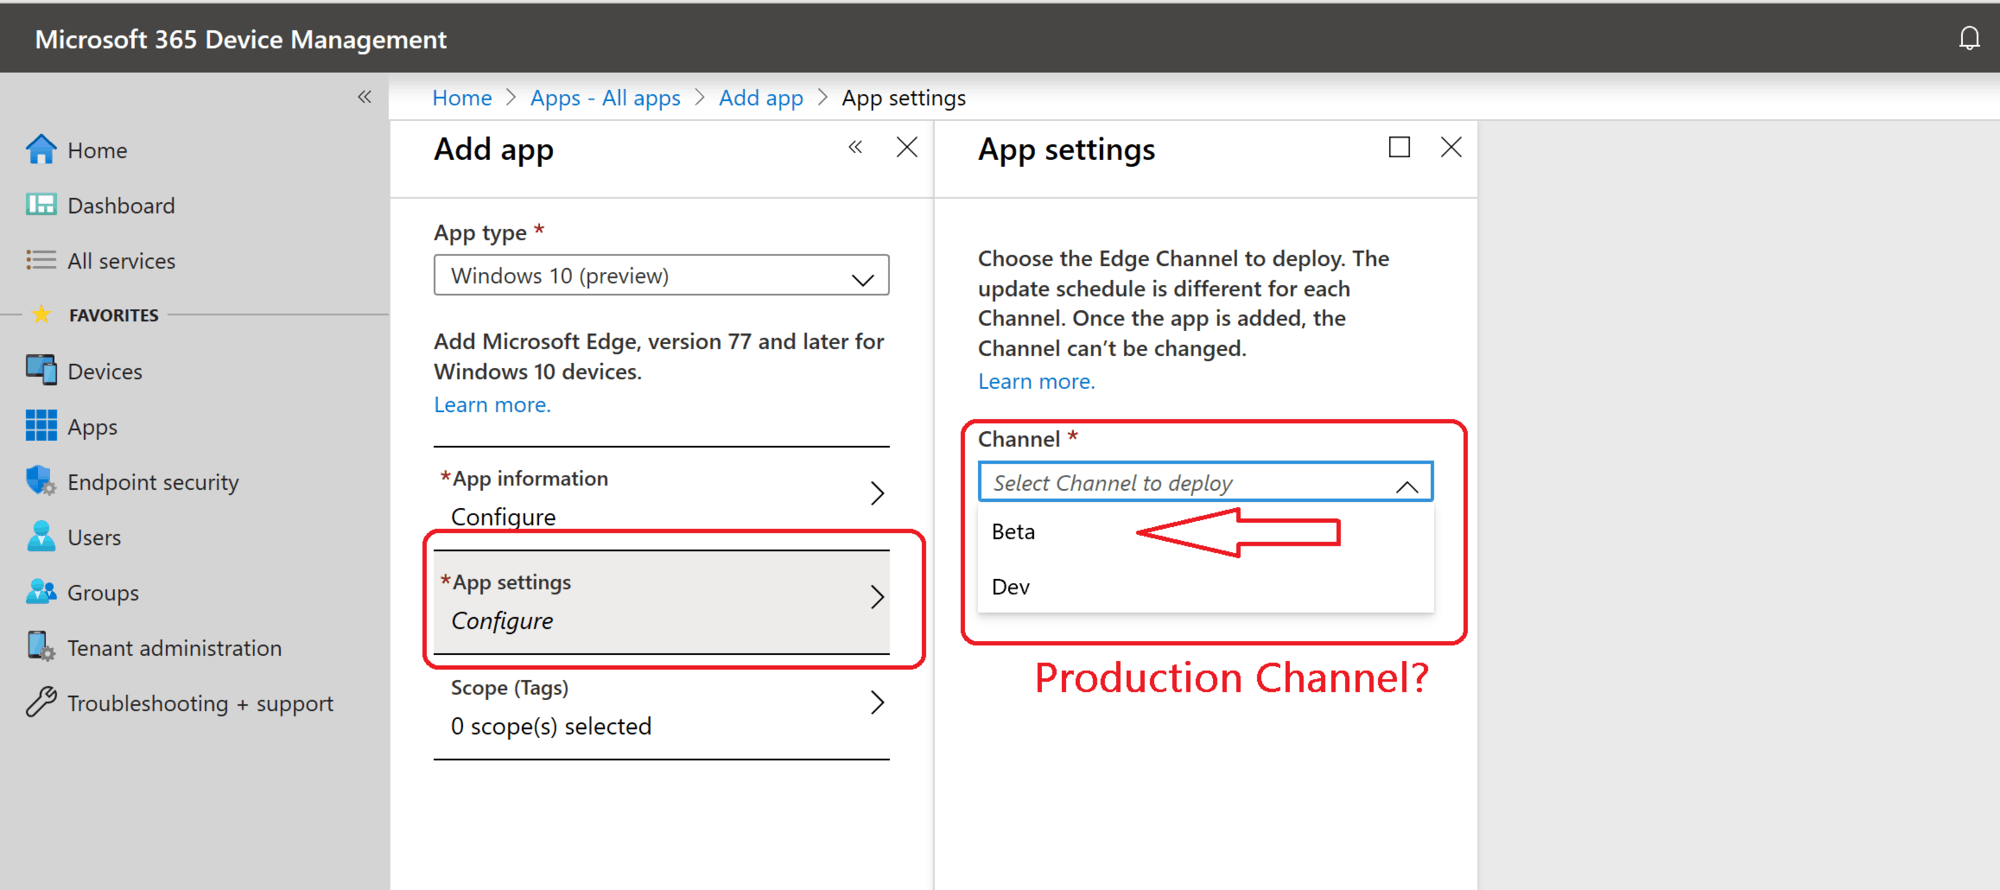Screen dimensions: 2000x890
Task: Open the App type dropdown
Action: [x=661, y=276]
